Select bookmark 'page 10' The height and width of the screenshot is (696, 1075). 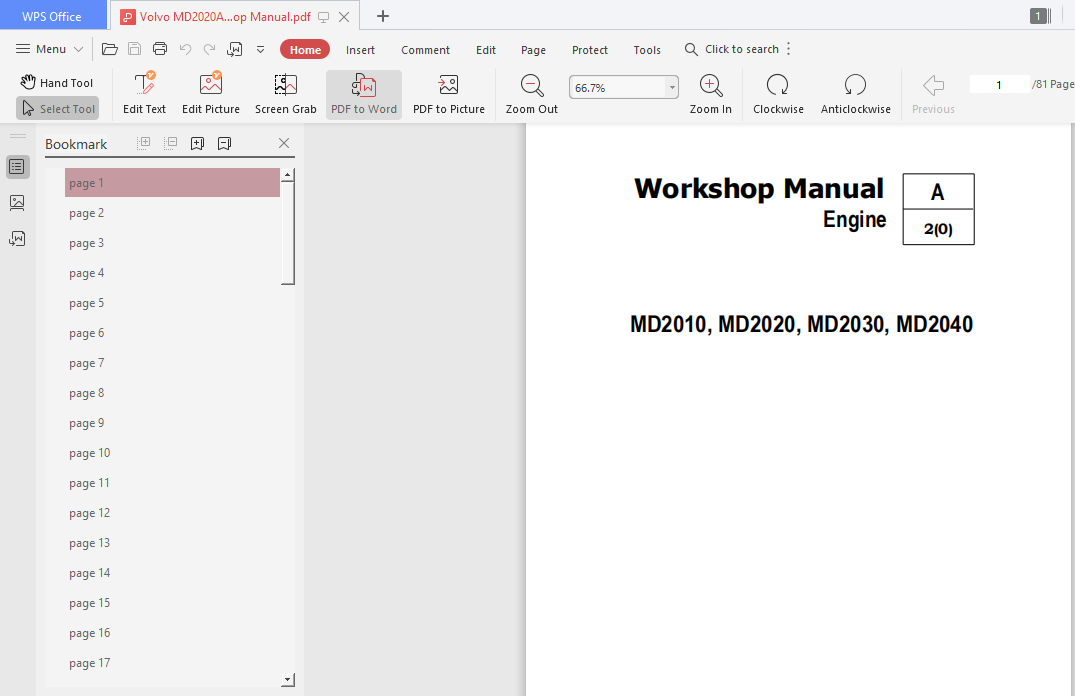tap(172, 453)
